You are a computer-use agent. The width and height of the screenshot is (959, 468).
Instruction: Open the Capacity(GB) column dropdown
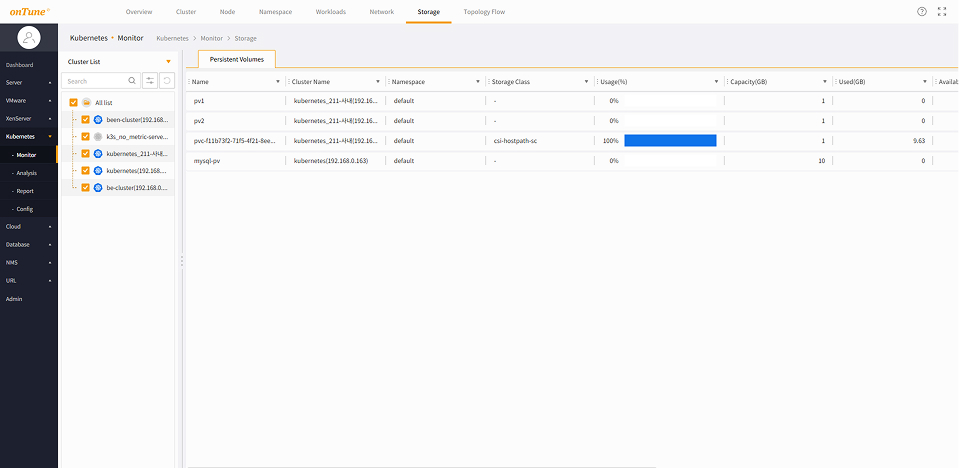pyautogui.click(x=824, y=81)
